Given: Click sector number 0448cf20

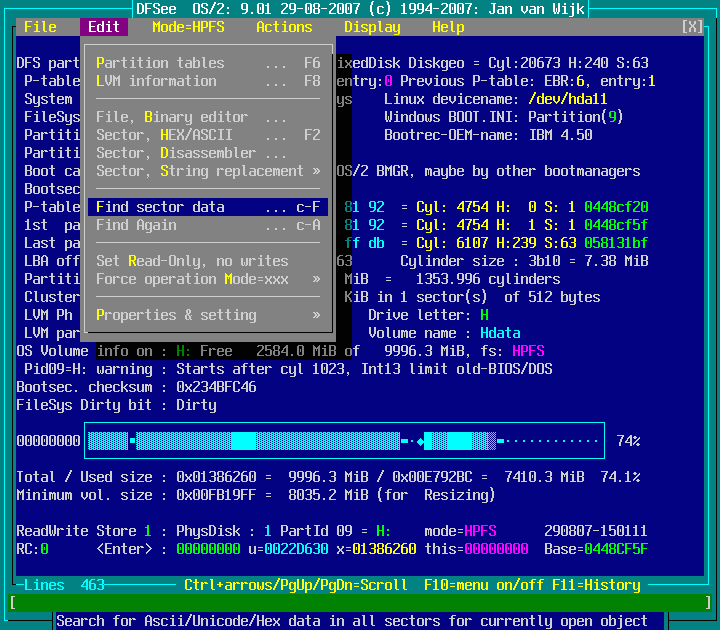Looking at the screenshot, I should click(x=616, y=207).
